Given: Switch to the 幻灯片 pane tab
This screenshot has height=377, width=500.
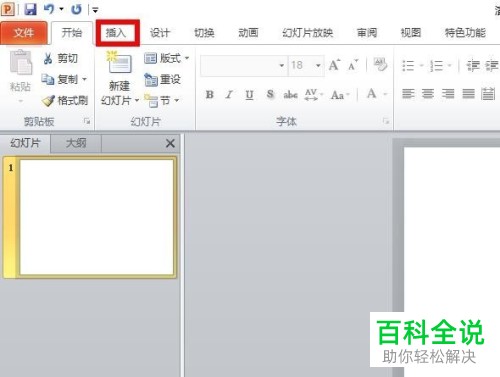Looking at the screenshot, I should pos(25,143).
